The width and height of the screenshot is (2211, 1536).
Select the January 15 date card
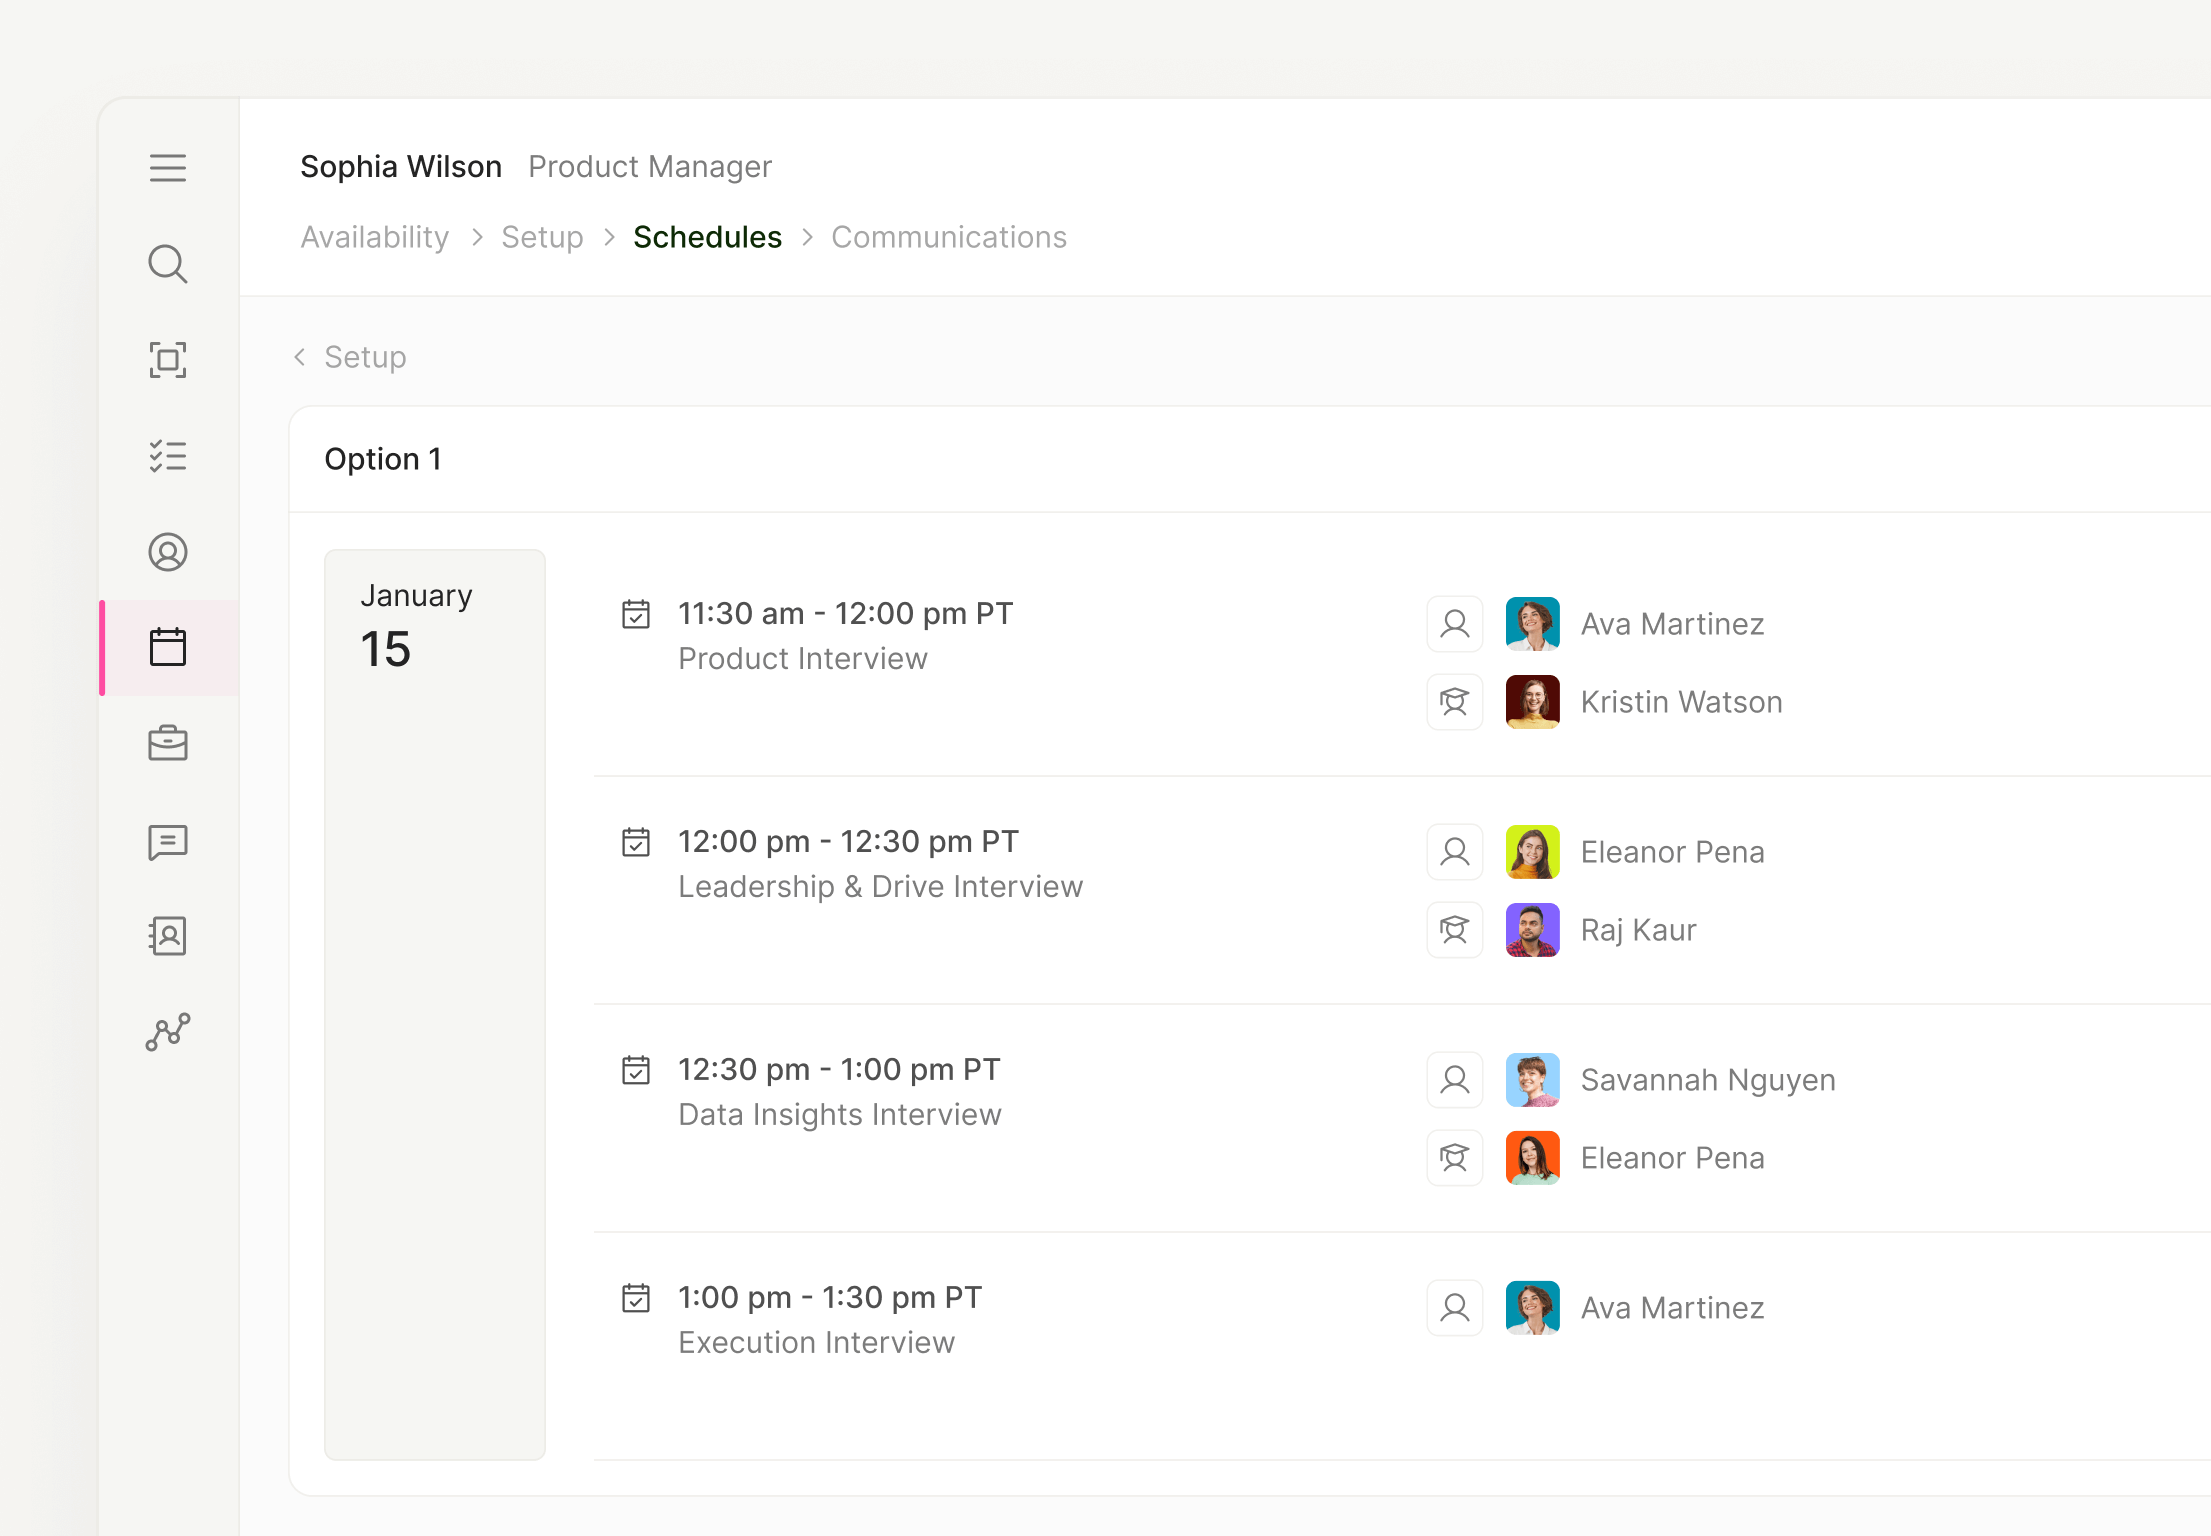click(435, 1004)
